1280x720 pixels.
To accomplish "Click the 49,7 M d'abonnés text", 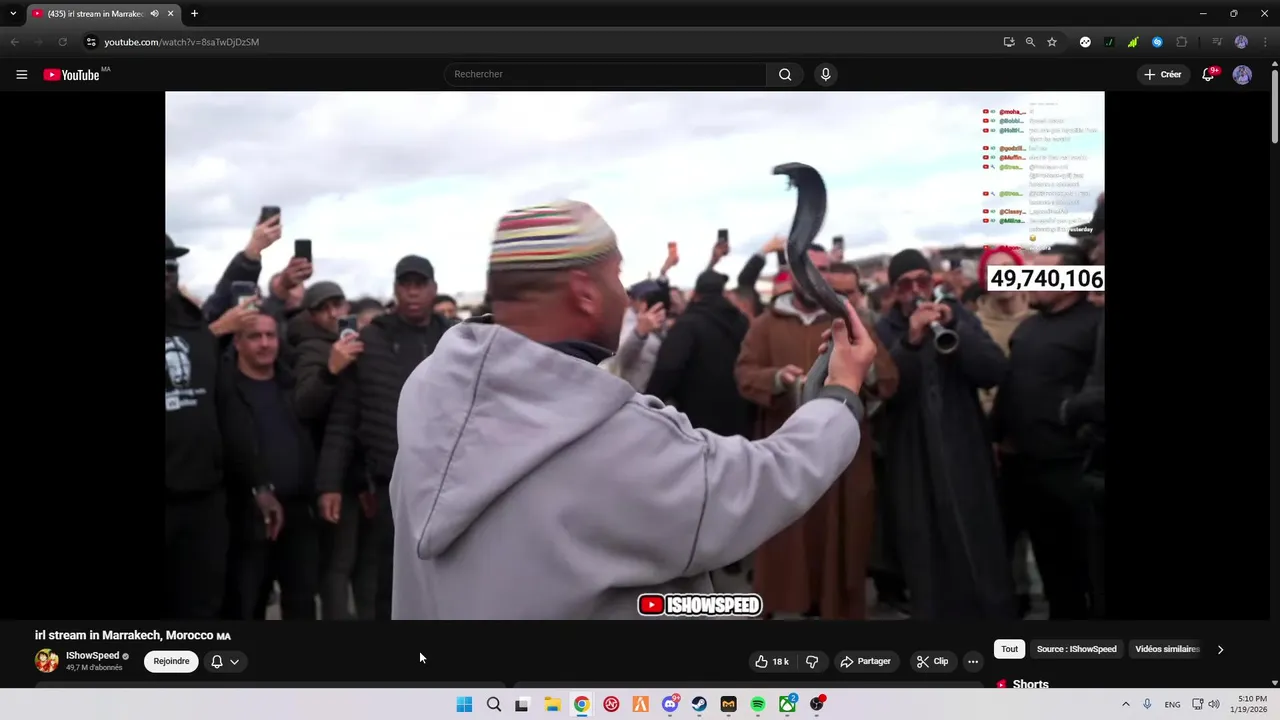I will (x=94, y=667).
